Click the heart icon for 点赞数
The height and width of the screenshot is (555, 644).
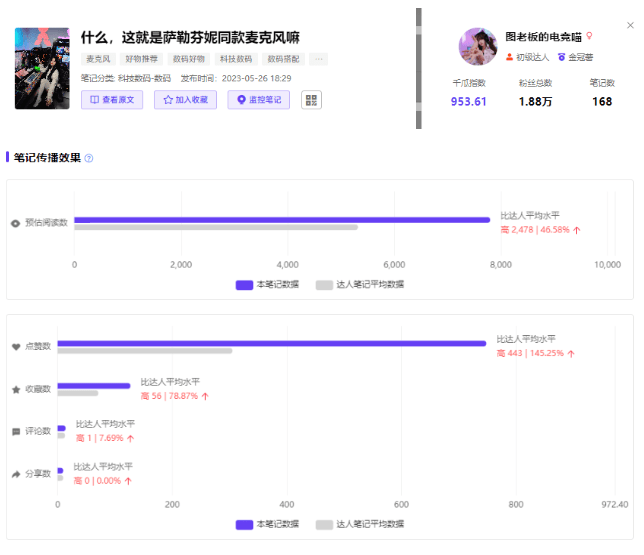click(x=16, y=347)
